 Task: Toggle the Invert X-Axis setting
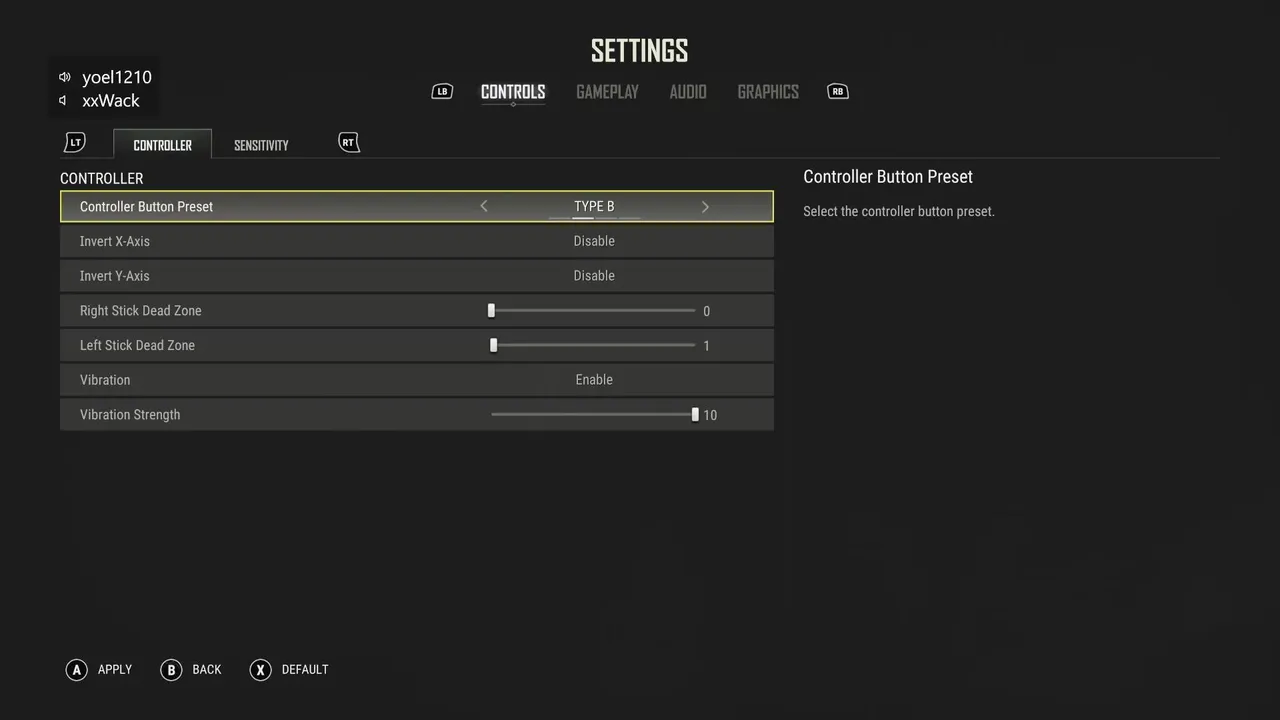pos(594,241)
